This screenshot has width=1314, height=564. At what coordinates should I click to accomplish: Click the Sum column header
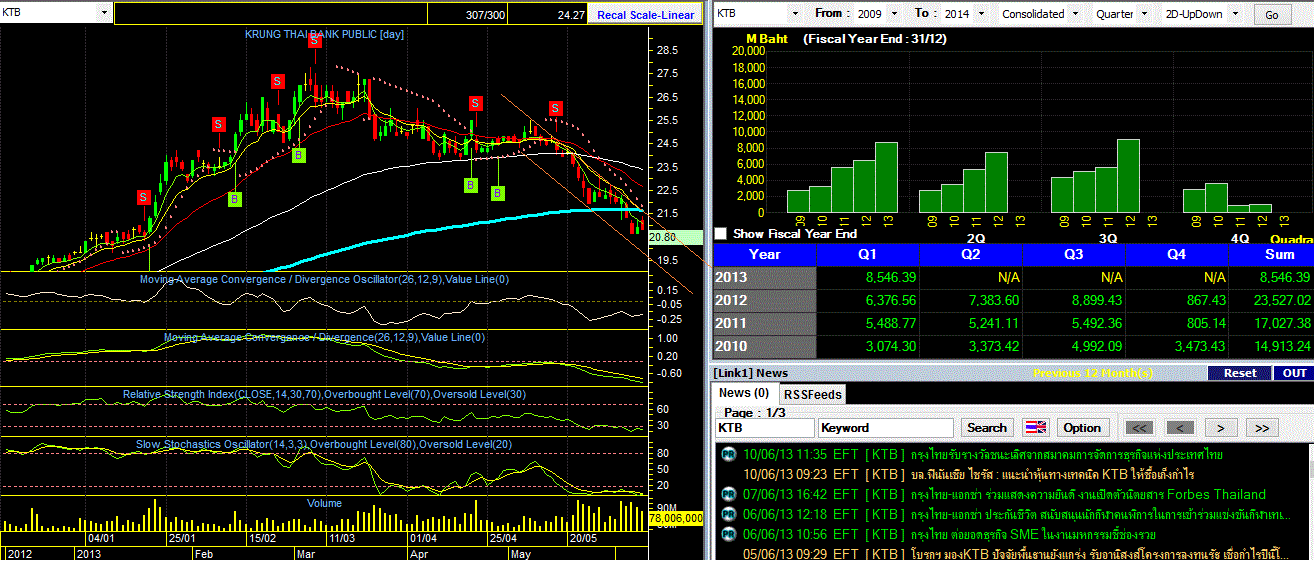pos(1272,254)
